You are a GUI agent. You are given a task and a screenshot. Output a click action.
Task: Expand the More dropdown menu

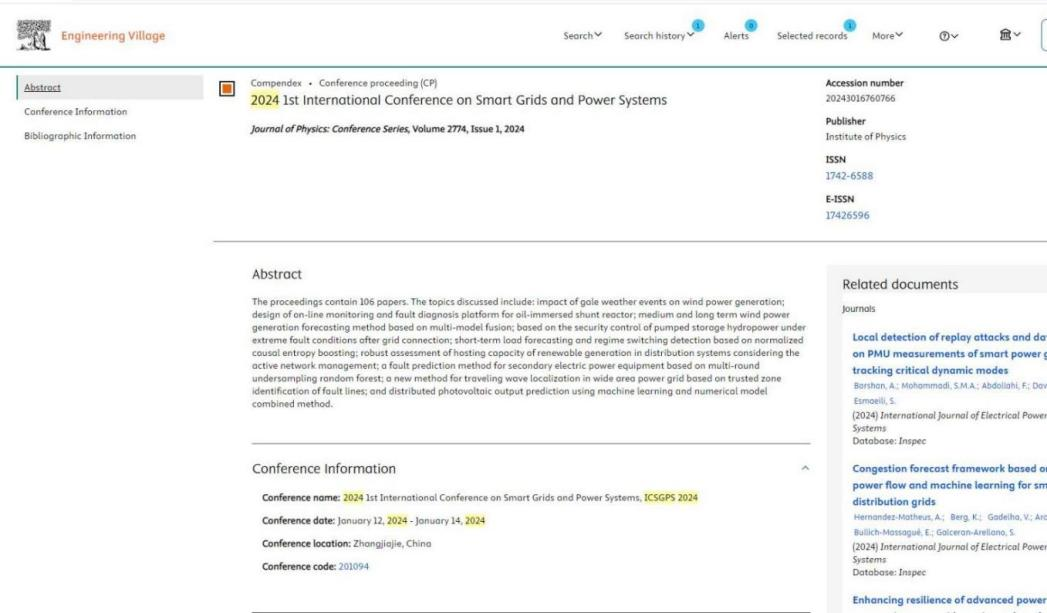pyautogui.click(x=887, y=37)
